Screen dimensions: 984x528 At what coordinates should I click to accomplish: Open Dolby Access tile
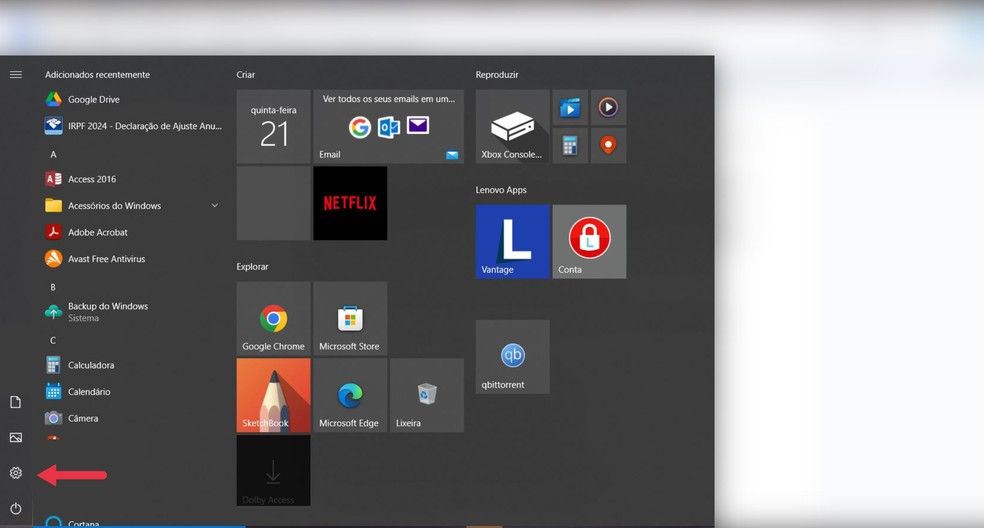(274, 470)
